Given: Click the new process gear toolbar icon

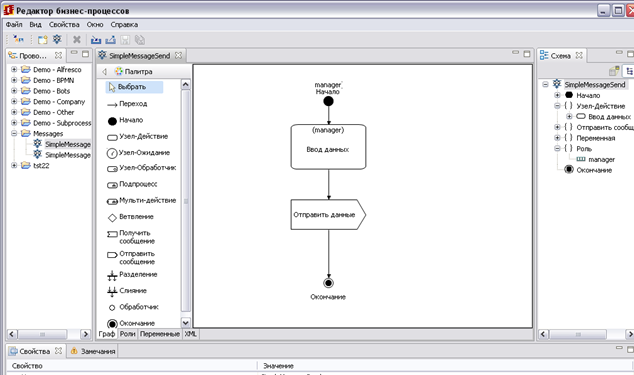Looking at the screenshot, I should [57, 39].
